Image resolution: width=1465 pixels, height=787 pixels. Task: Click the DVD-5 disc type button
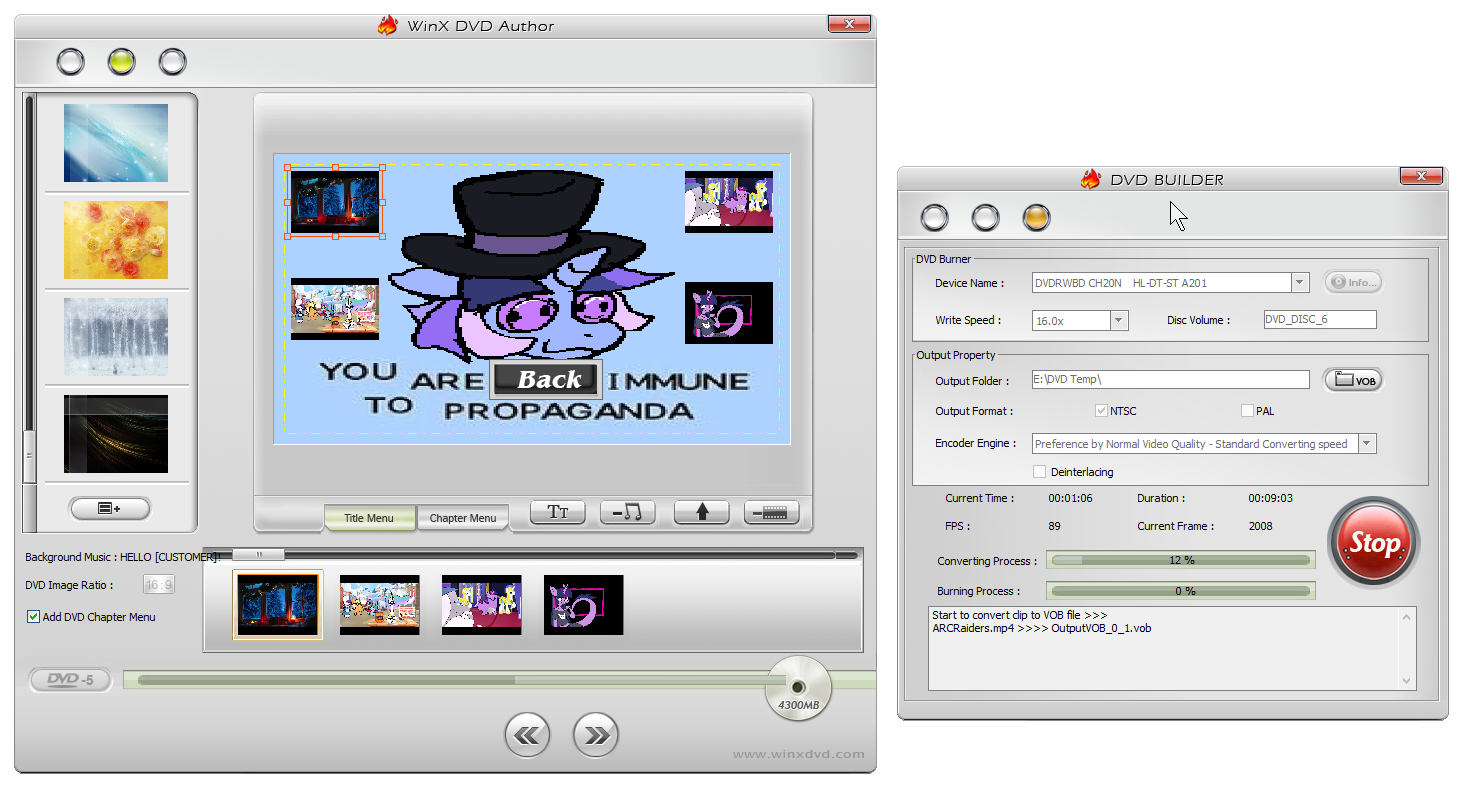[70, 680]
